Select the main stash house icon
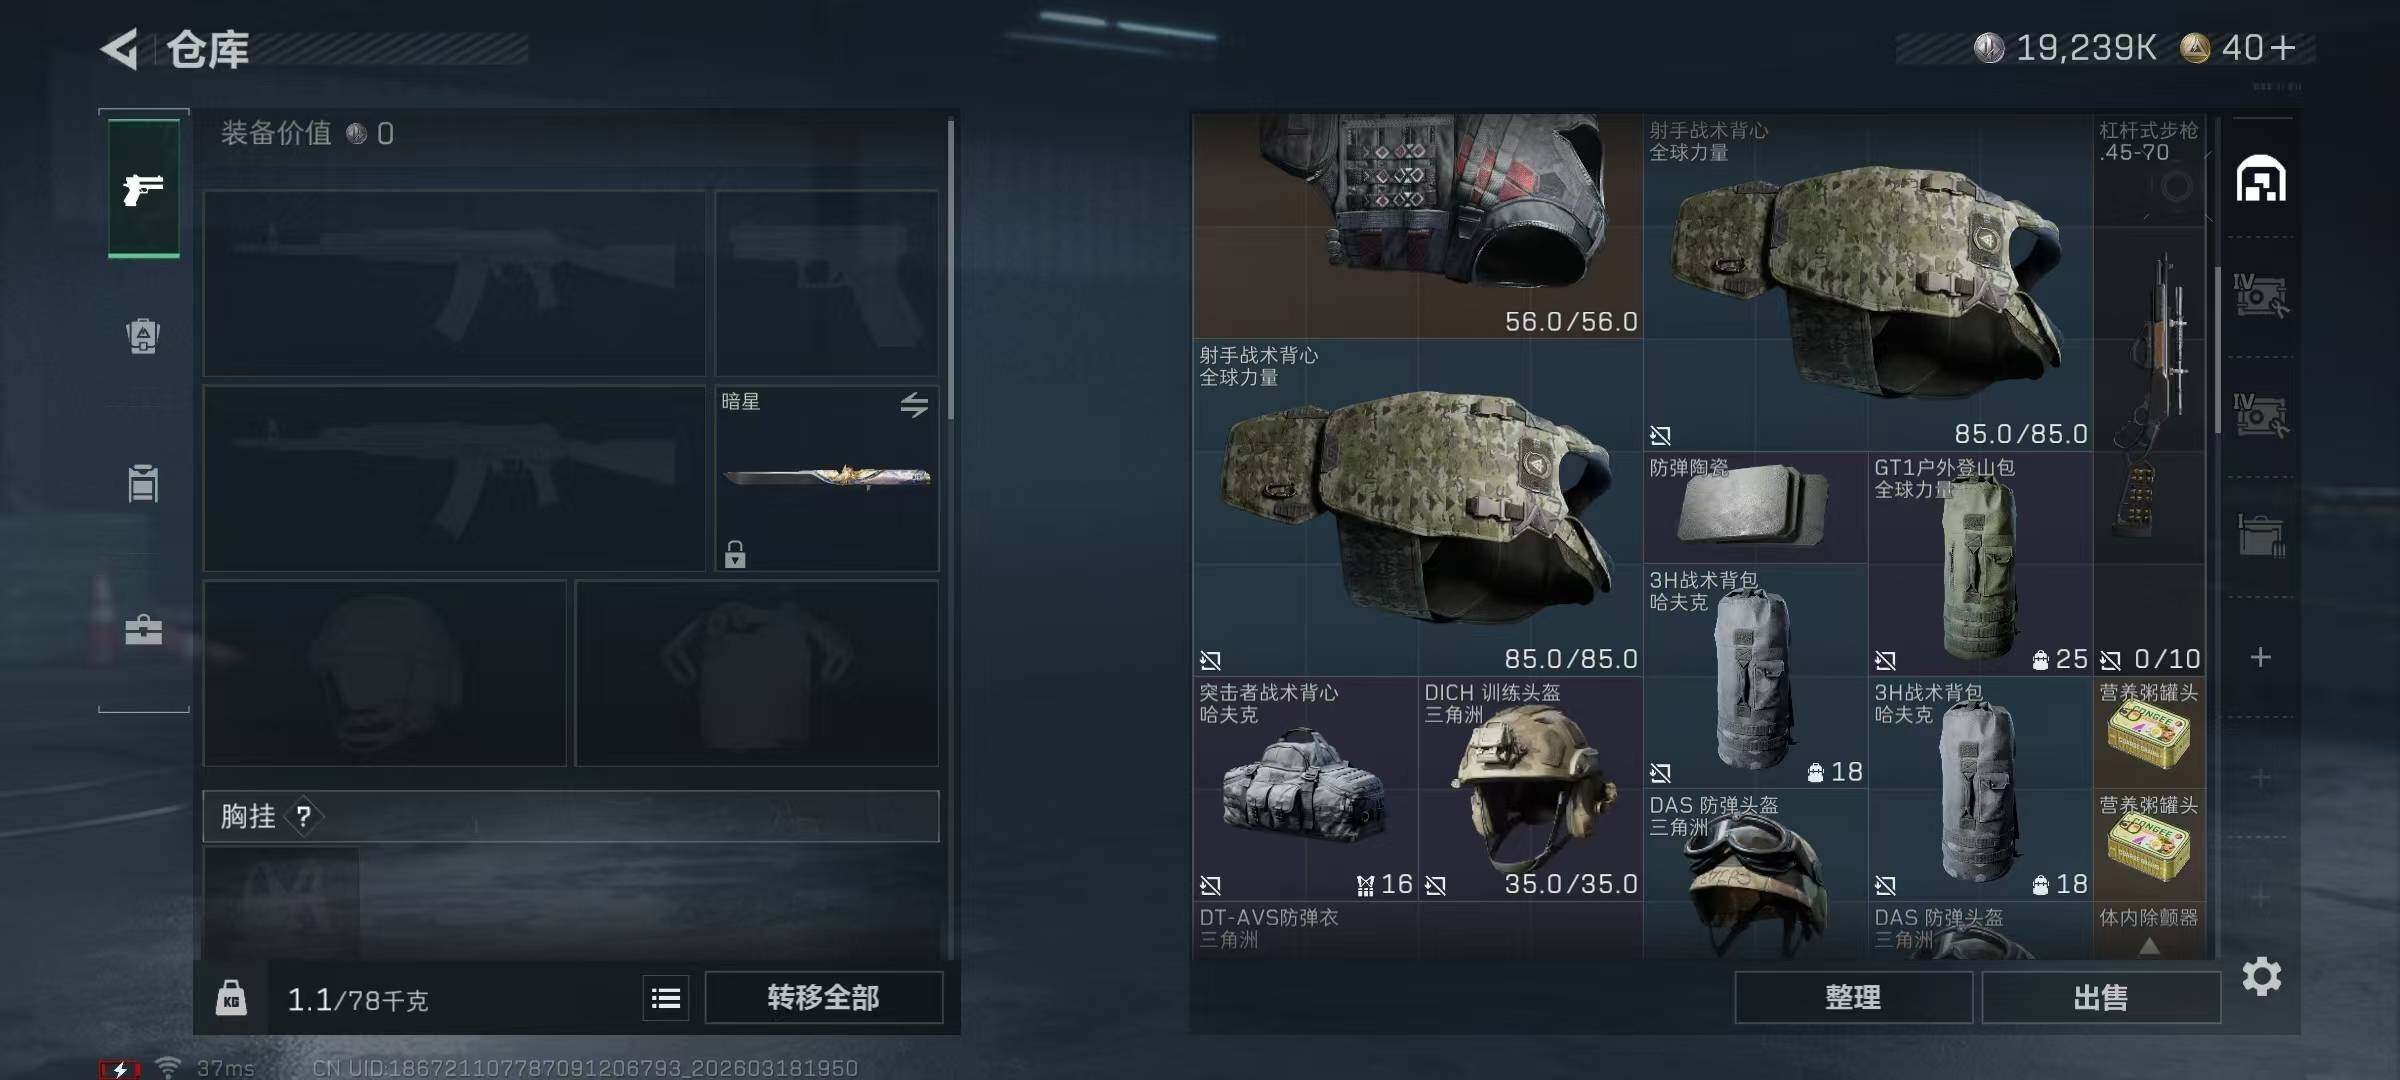 2261,179
